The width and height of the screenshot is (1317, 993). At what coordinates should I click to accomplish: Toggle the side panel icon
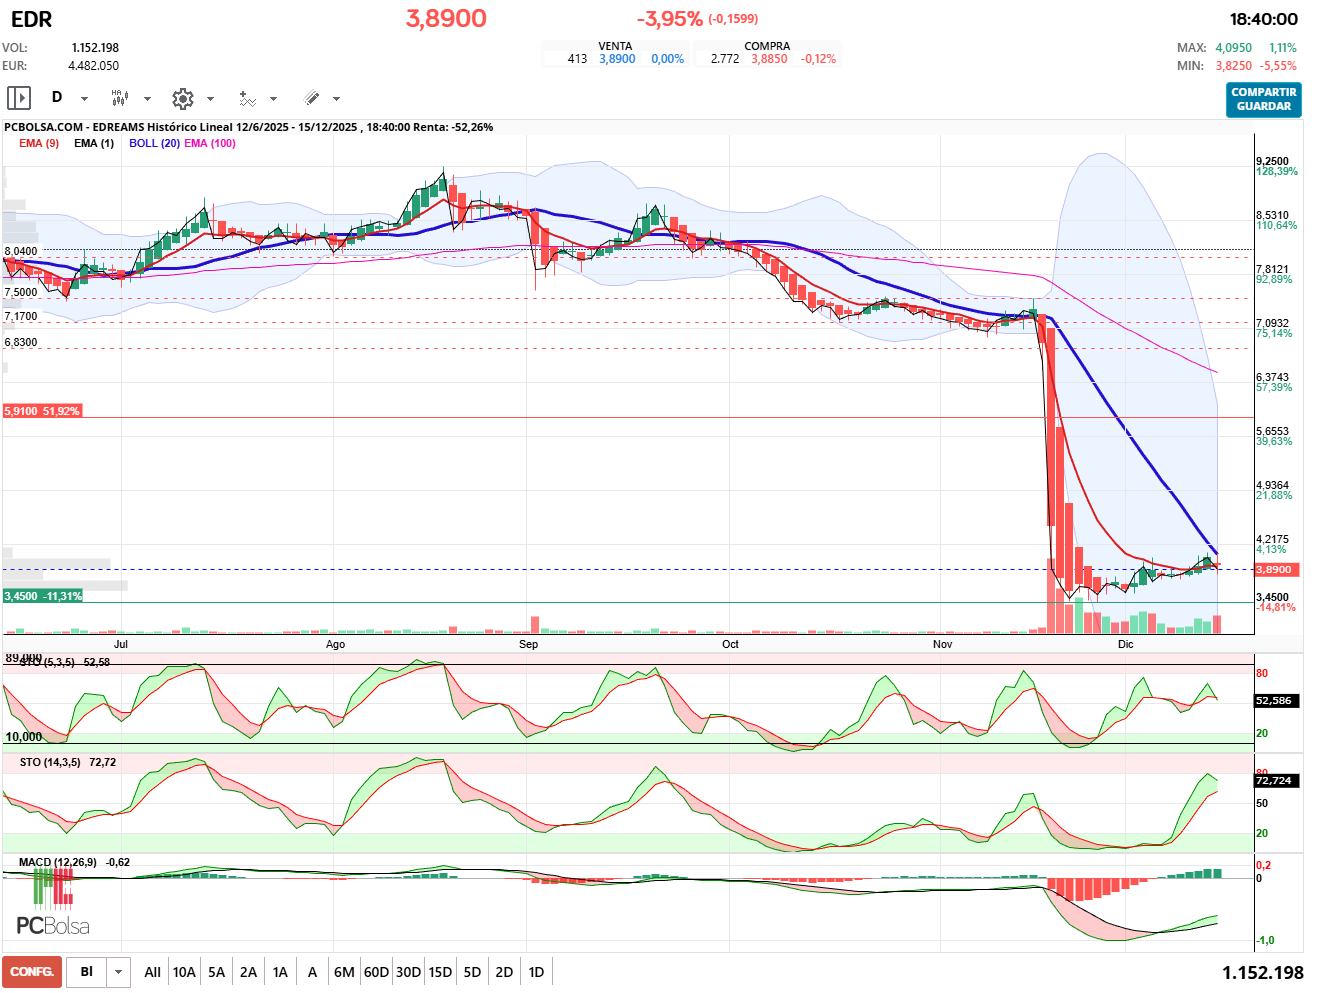coord(19,98)
